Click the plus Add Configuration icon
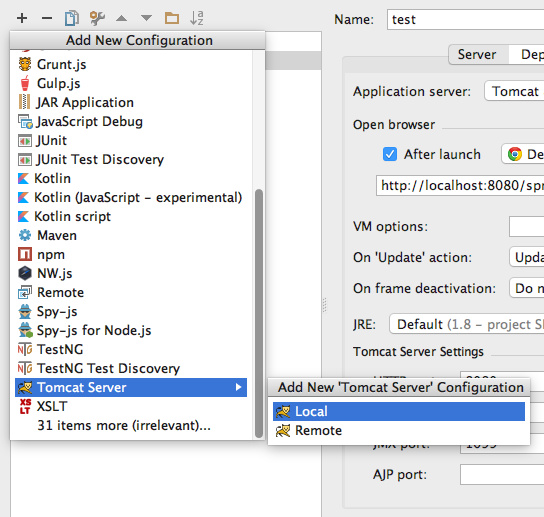This screenshot has width=544, height=517. [22, 18]
